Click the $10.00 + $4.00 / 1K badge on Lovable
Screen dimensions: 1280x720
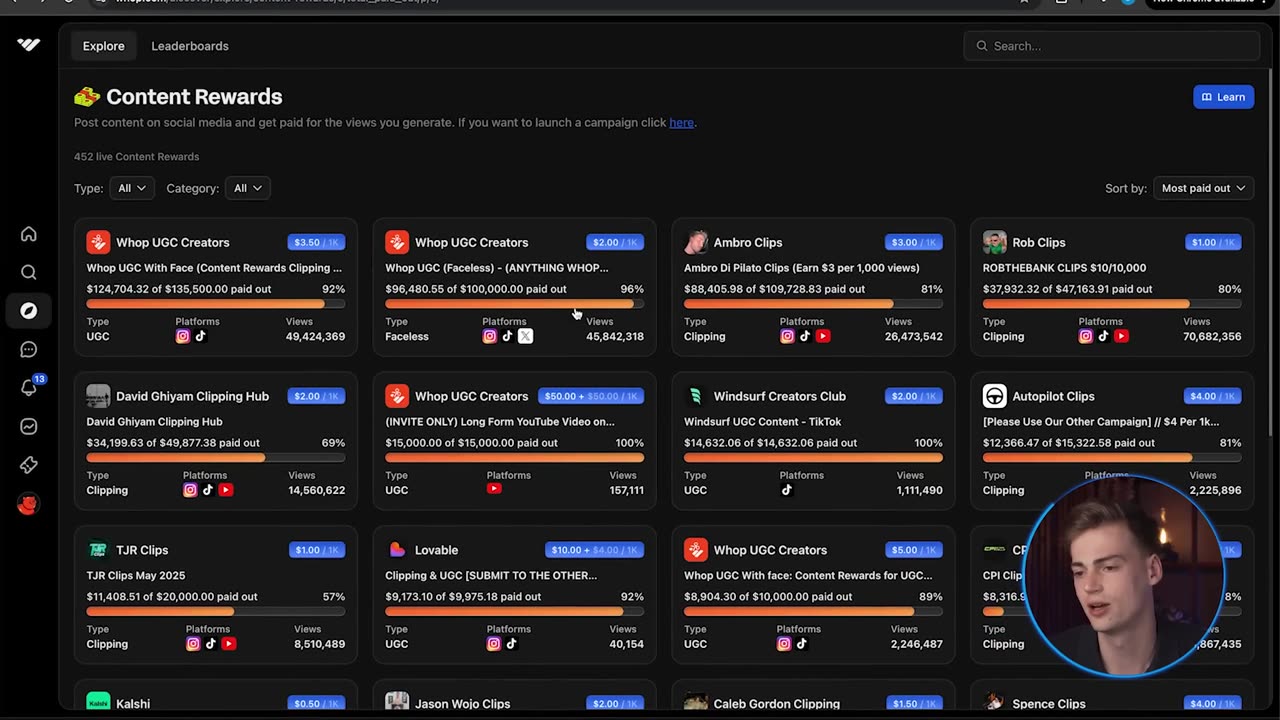click(595, 550)
